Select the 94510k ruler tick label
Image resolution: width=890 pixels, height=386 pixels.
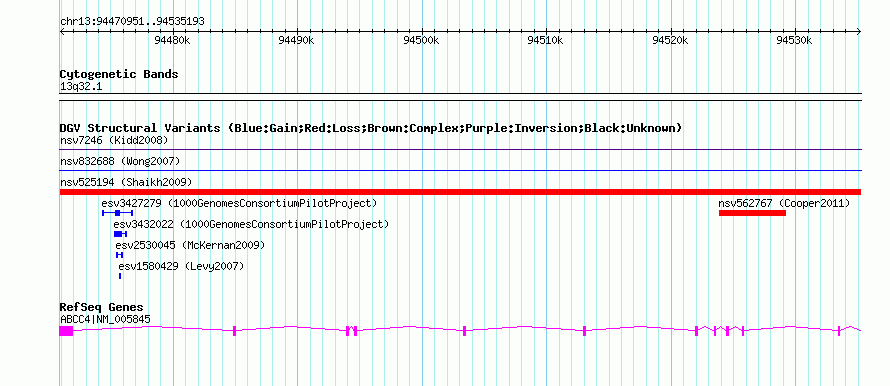545,41
